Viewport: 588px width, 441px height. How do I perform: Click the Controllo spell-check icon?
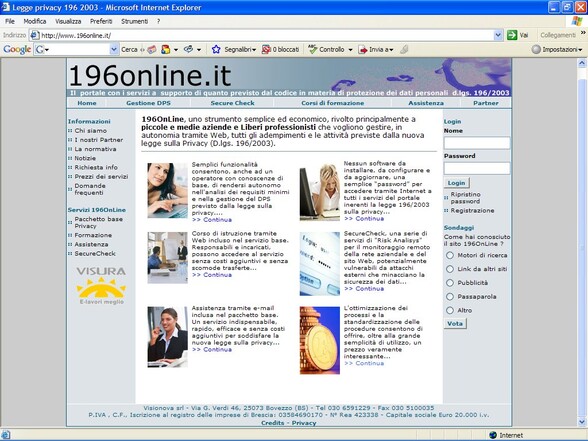tap(312, 49)
